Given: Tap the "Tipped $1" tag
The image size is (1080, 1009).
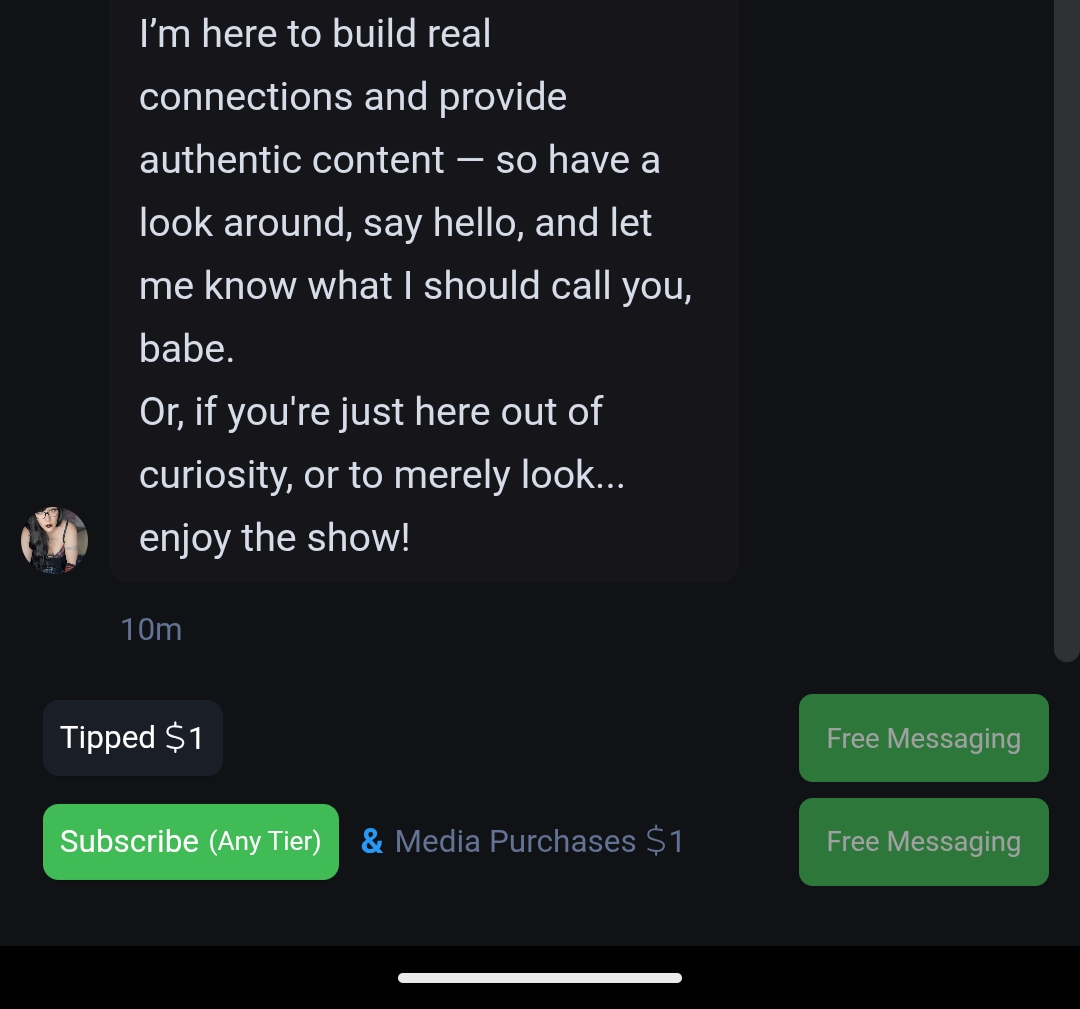Looking at the screenshot, I should [132, 738].
